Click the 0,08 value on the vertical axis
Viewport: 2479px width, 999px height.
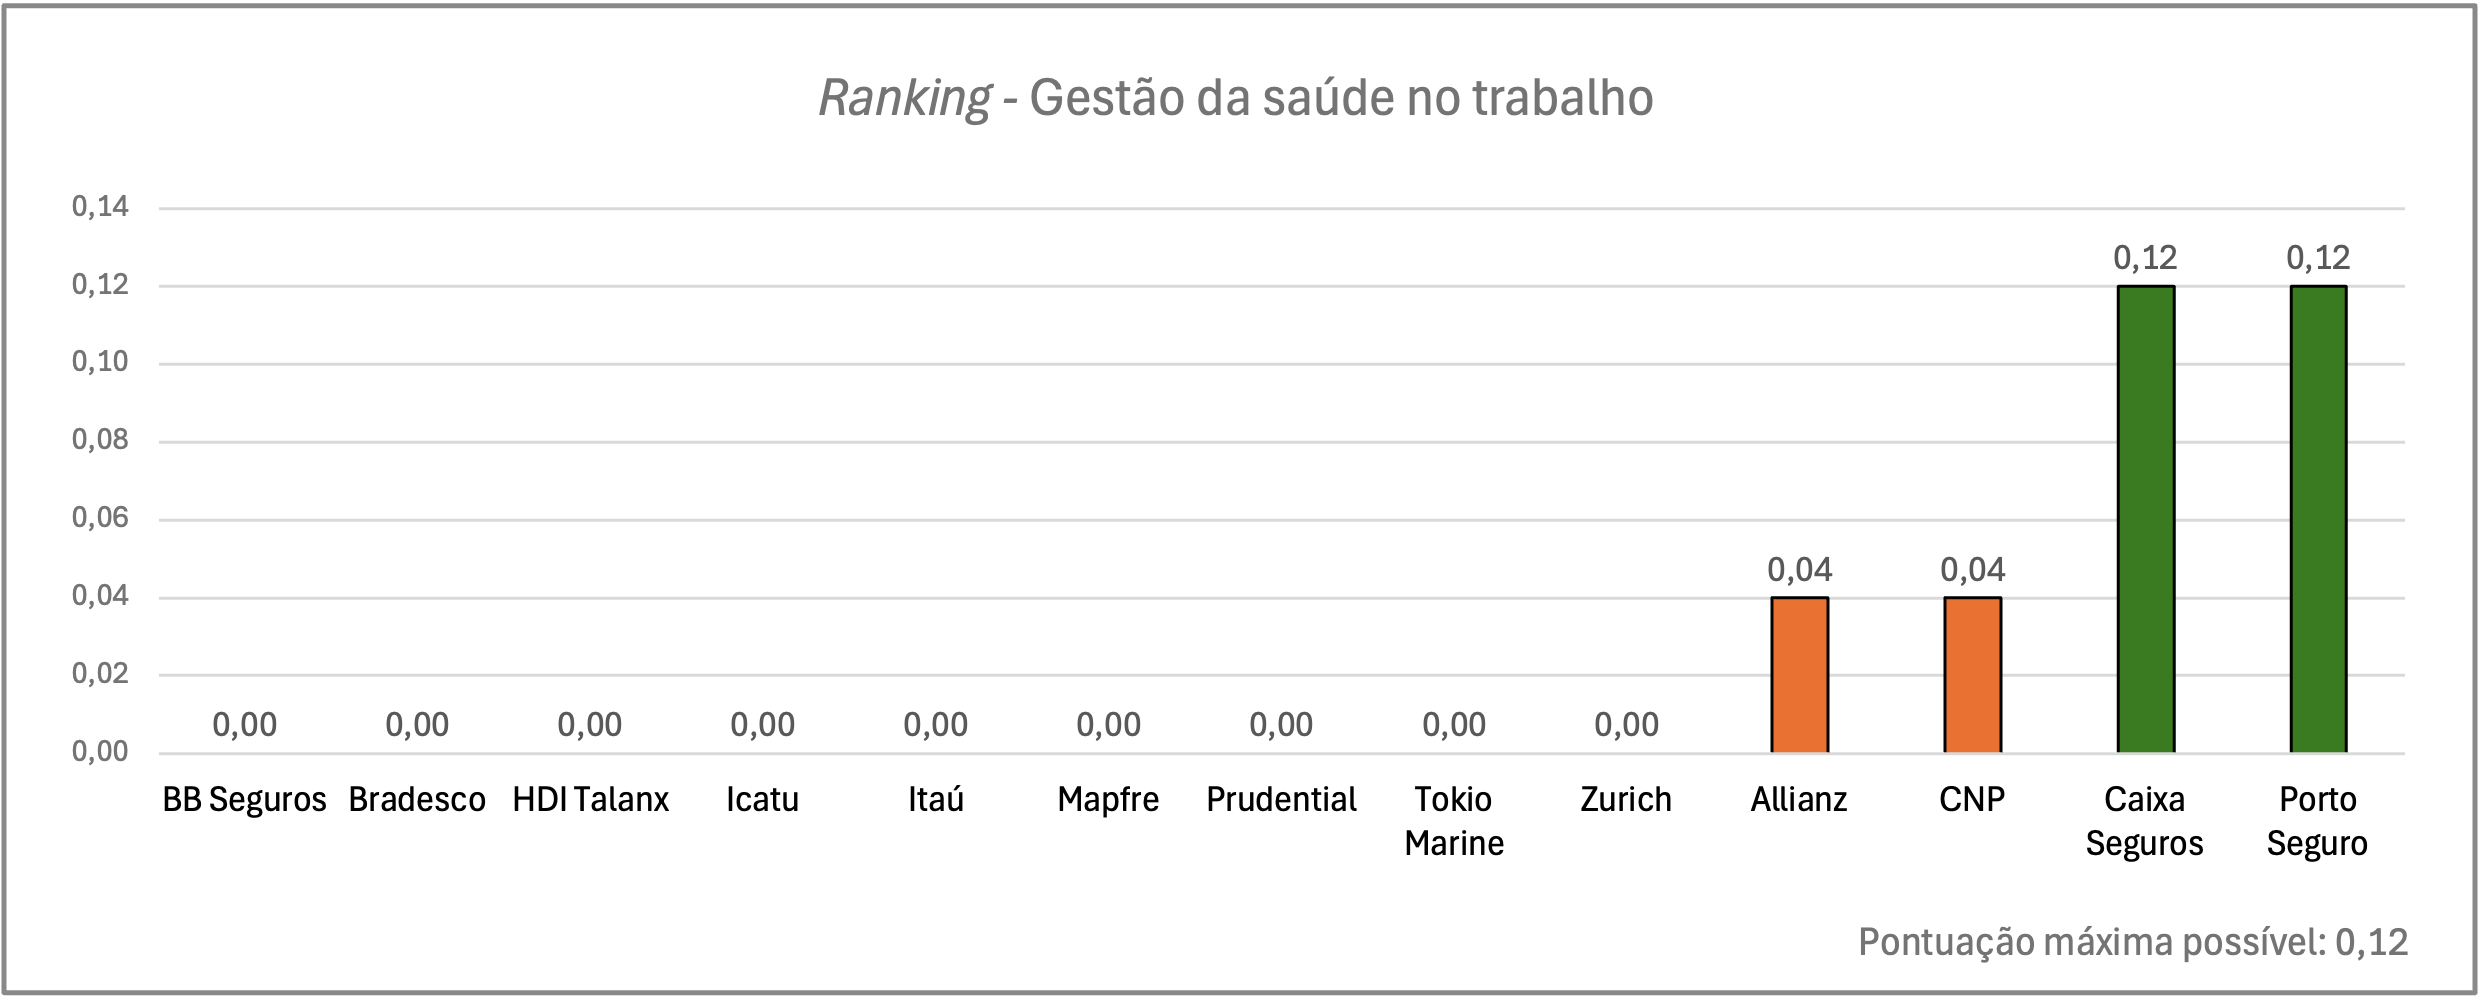point(100,440)
